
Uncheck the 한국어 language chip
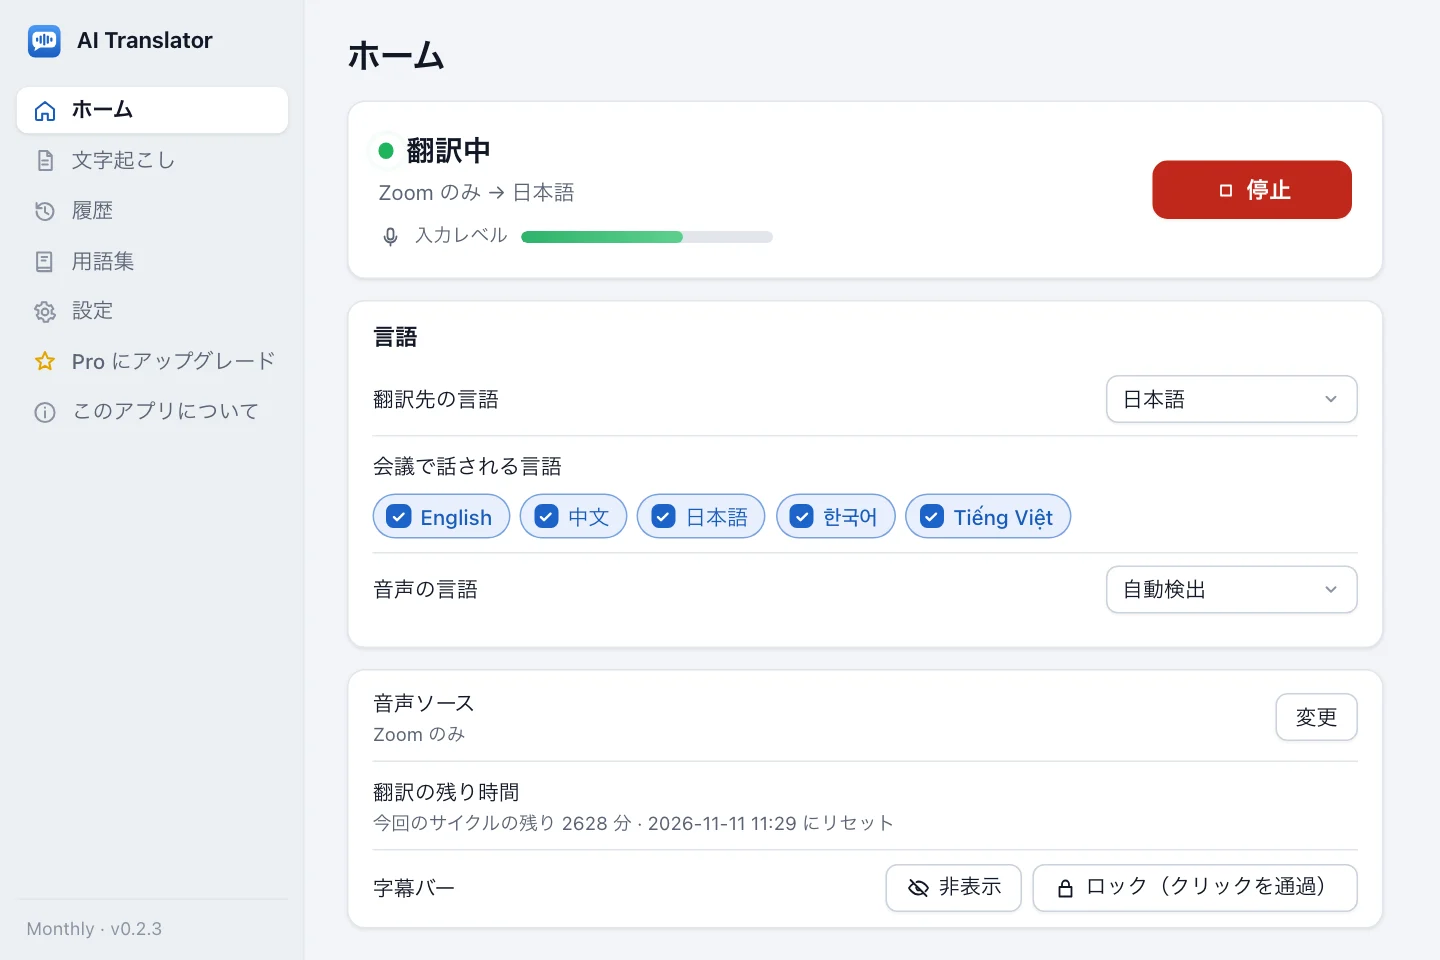click(836, 517)
